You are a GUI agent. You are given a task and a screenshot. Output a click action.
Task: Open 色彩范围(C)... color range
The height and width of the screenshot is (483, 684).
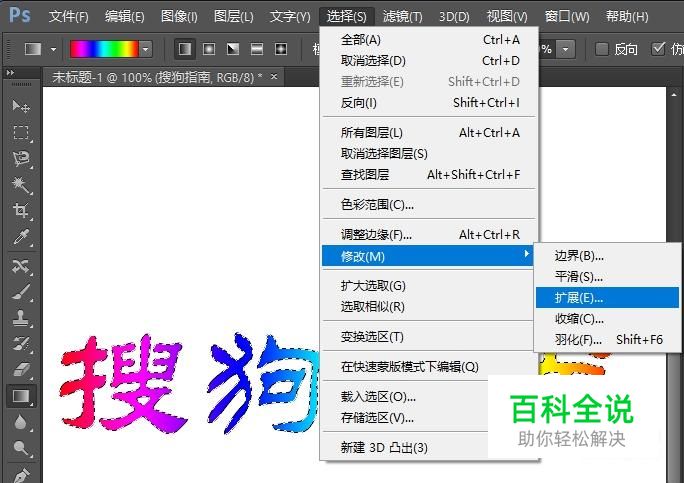[x=429, y=204]
